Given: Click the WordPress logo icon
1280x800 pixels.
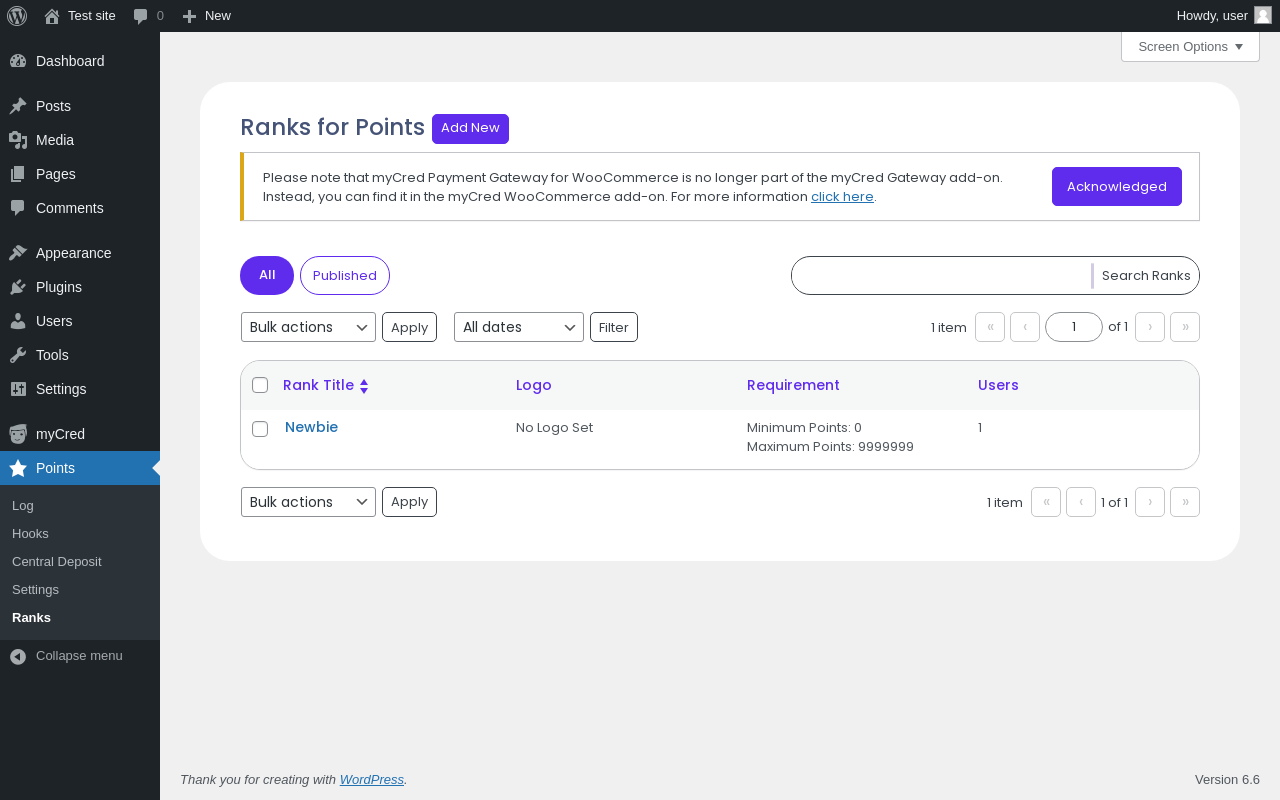Looking at the screenshot, I should 17,16.
